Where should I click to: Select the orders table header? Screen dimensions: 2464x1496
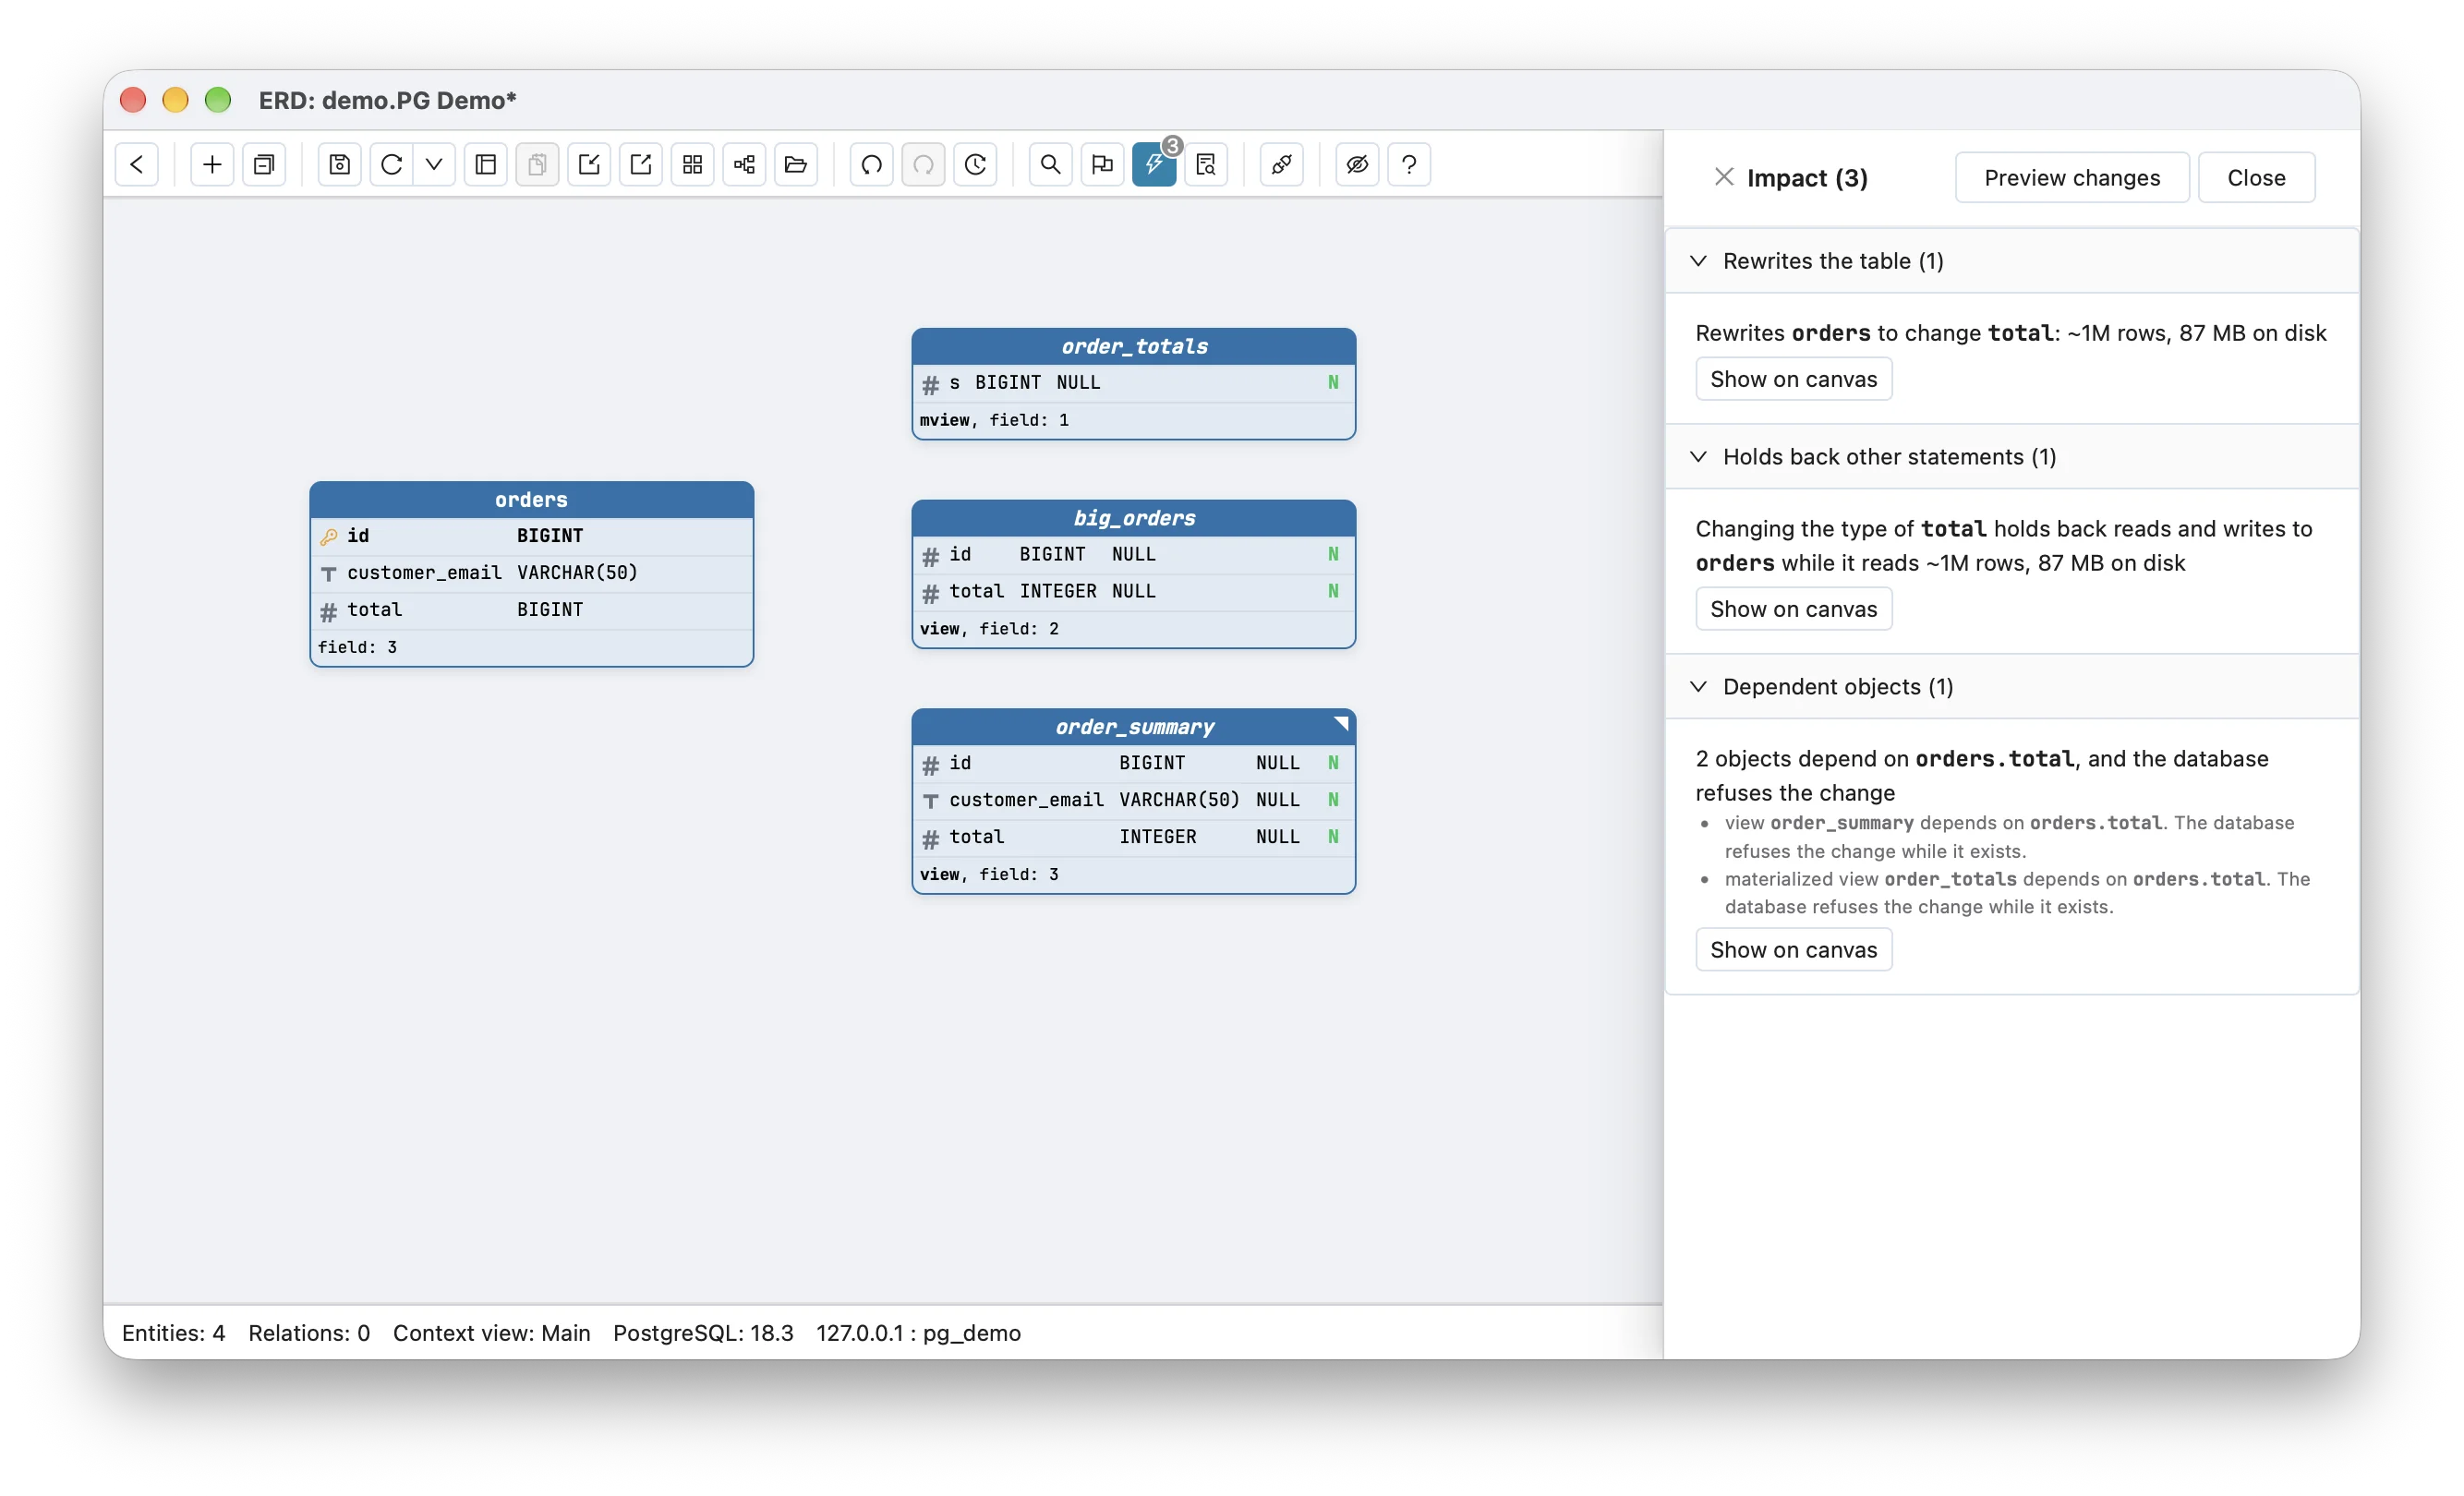pos(532,500)
